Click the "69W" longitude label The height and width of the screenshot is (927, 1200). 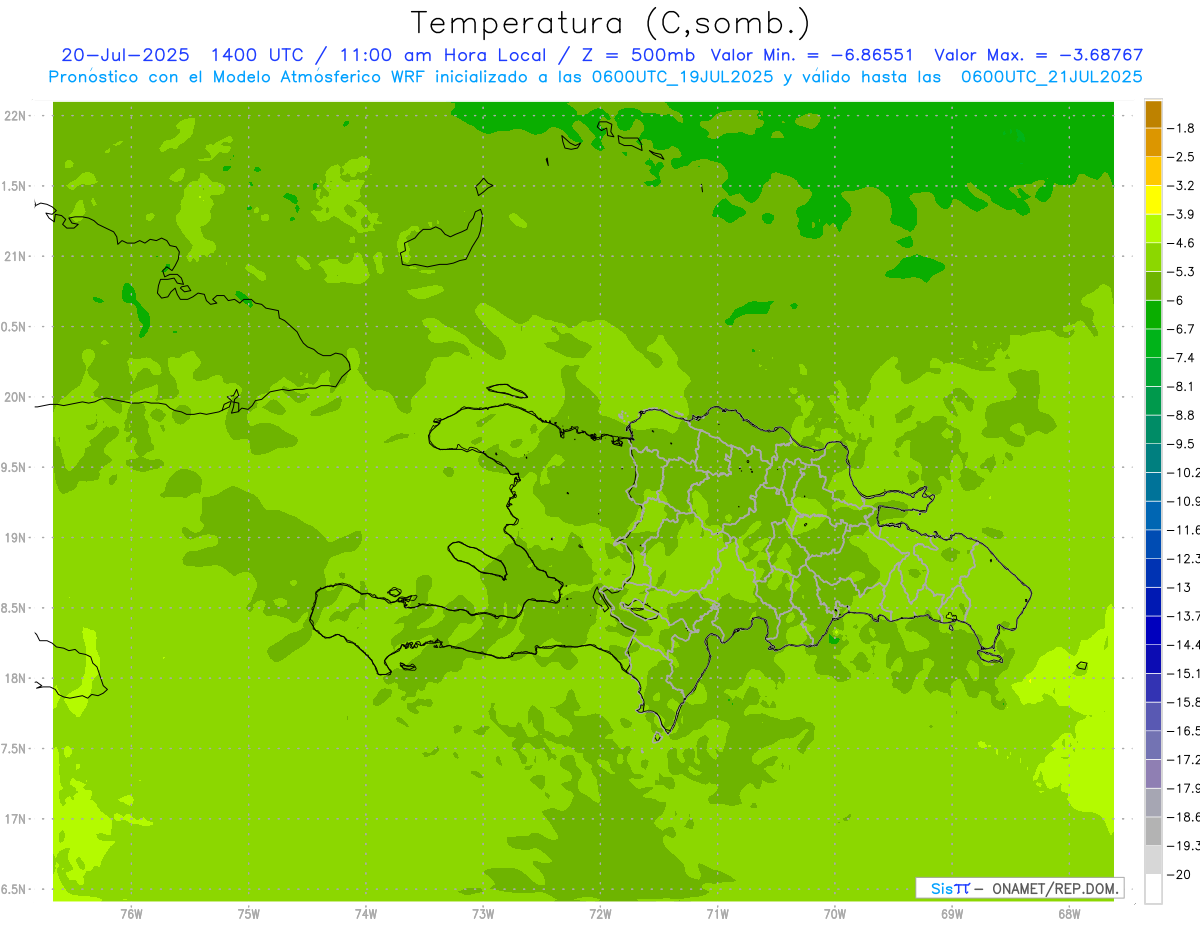(x=952, y=914)
